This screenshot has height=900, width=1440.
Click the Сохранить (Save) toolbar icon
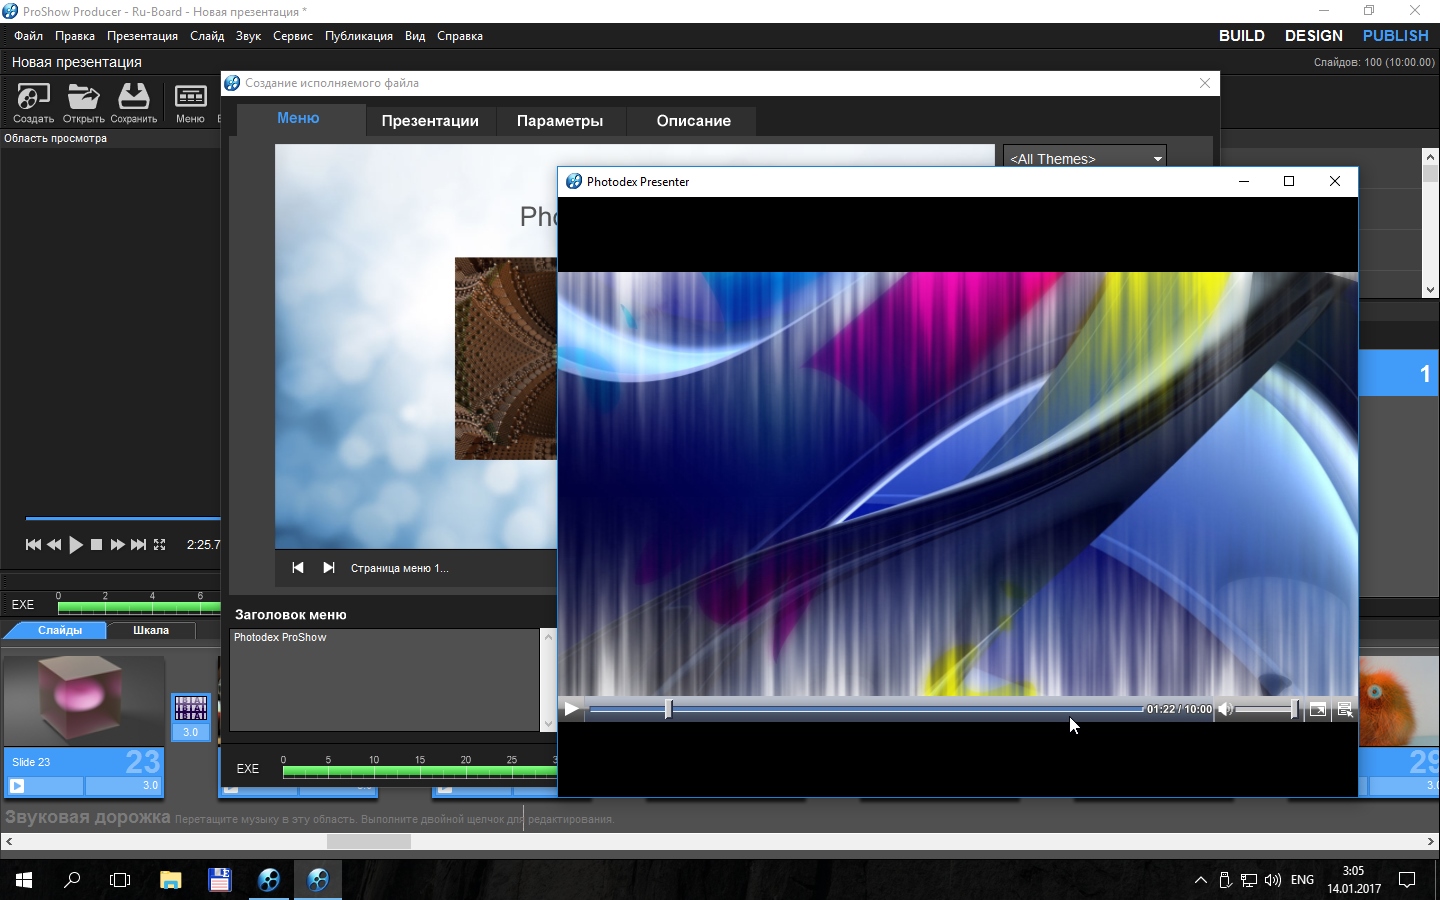[x=133, y=103]
